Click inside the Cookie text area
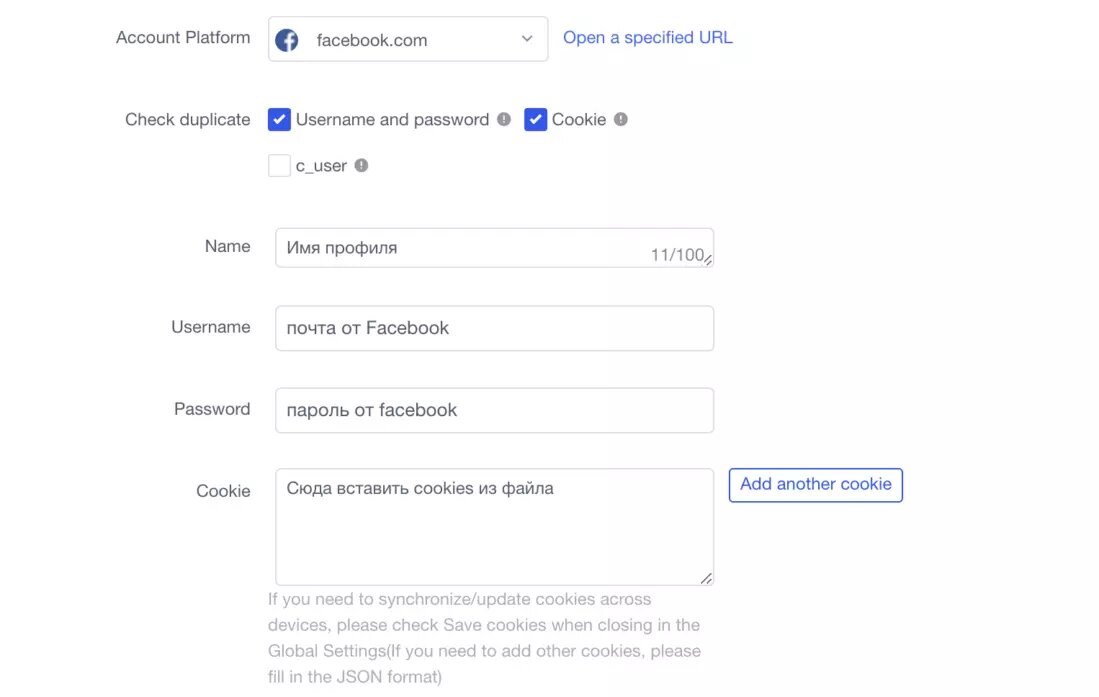 pyautogui.click(x=494, y=527)
